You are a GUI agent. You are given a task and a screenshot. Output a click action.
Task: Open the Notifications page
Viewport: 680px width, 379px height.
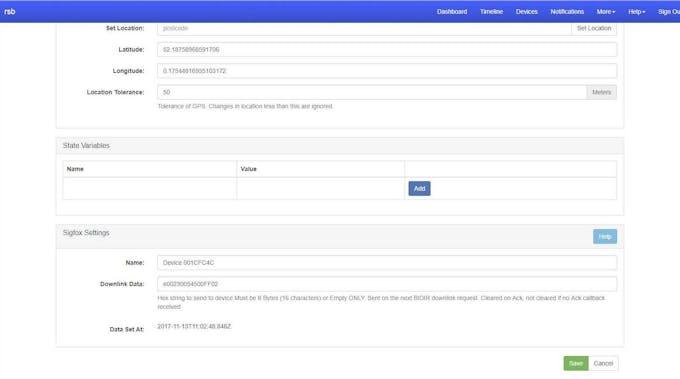coord(567,12)
